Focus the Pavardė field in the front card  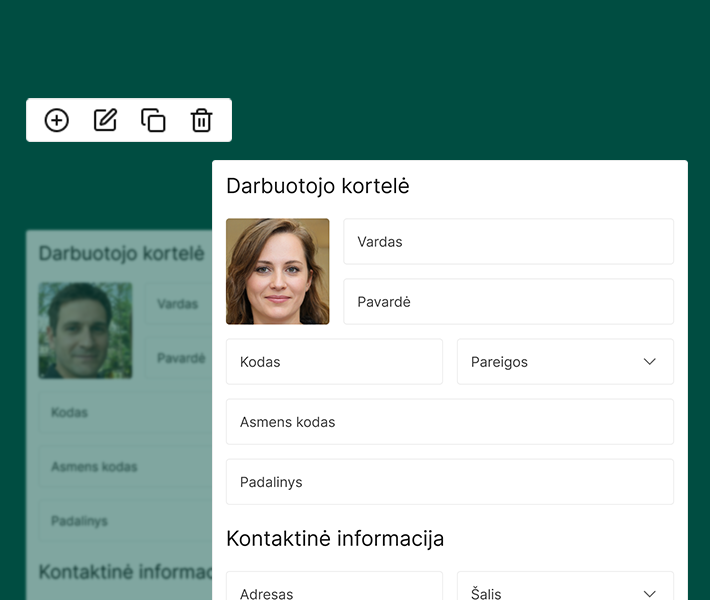tap(508, 302)
